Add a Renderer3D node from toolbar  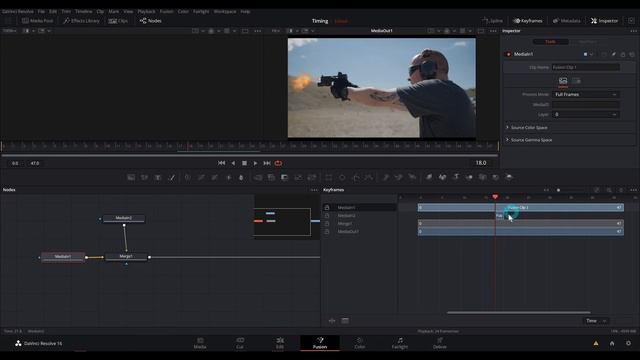pos(509,177)
